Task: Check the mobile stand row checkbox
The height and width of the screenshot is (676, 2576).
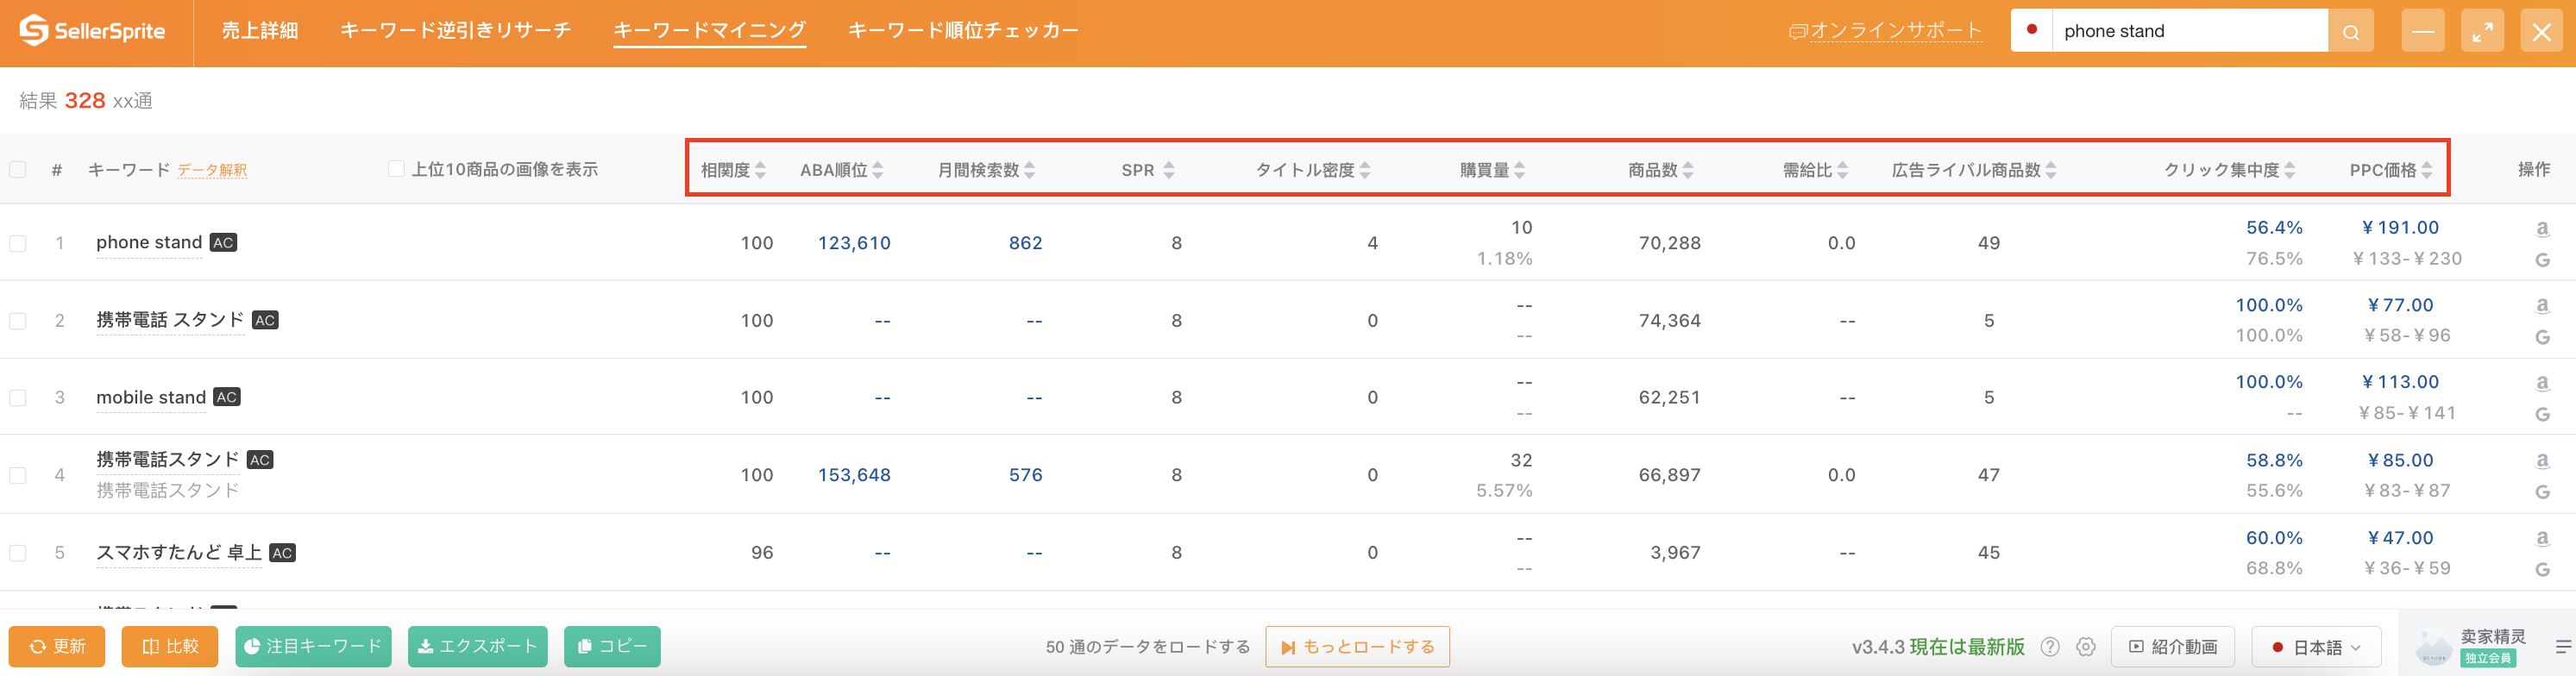Action: click(18, 398)
